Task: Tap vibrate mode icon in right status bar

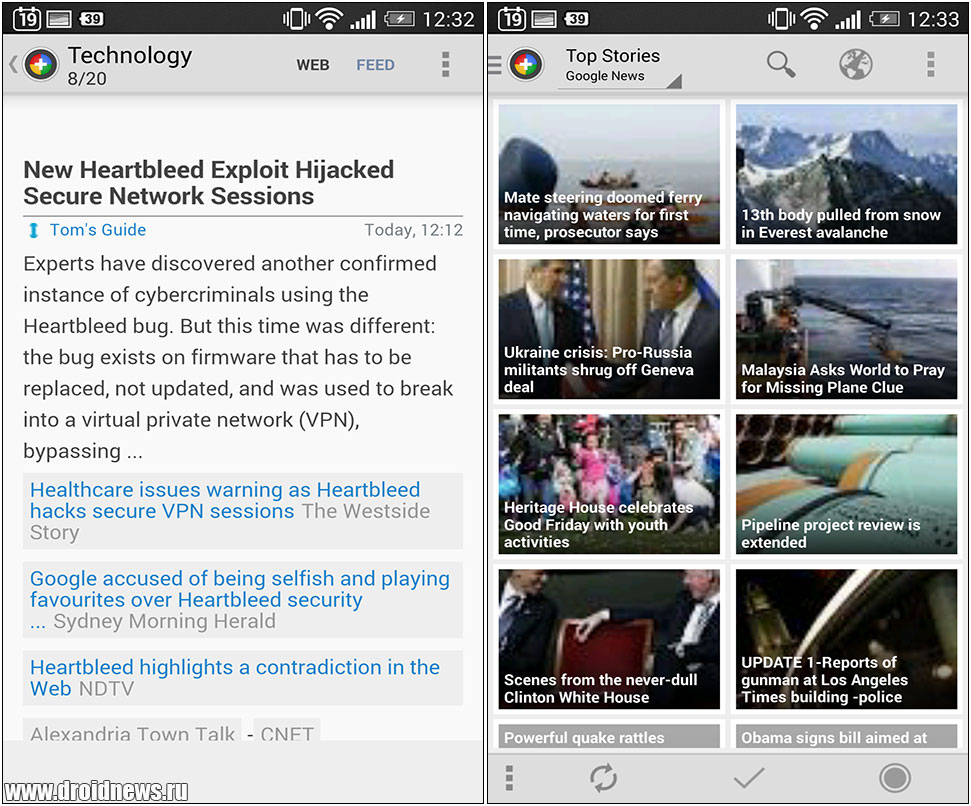Action: 781,19
